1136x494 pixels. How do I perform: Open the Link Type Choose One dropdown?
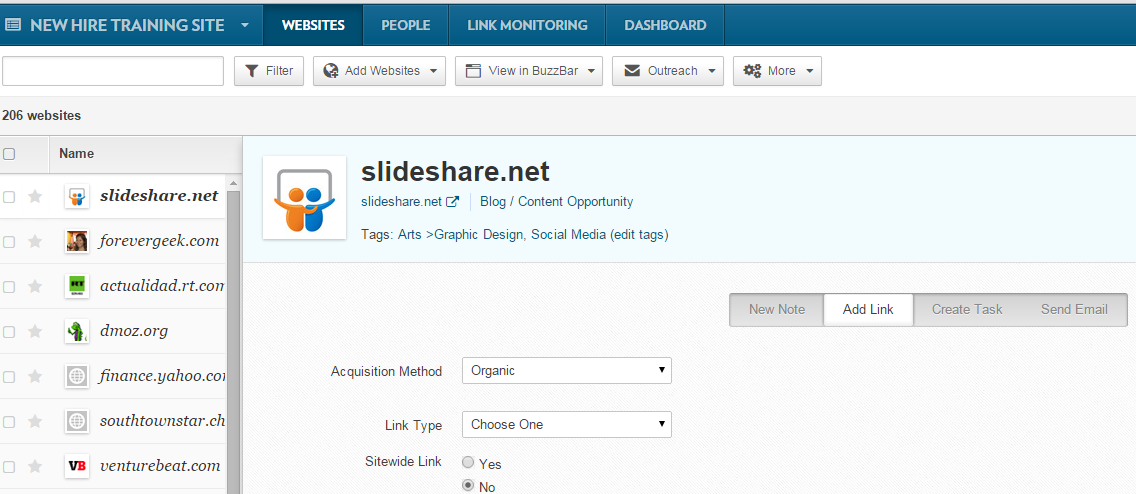(567, 424)
